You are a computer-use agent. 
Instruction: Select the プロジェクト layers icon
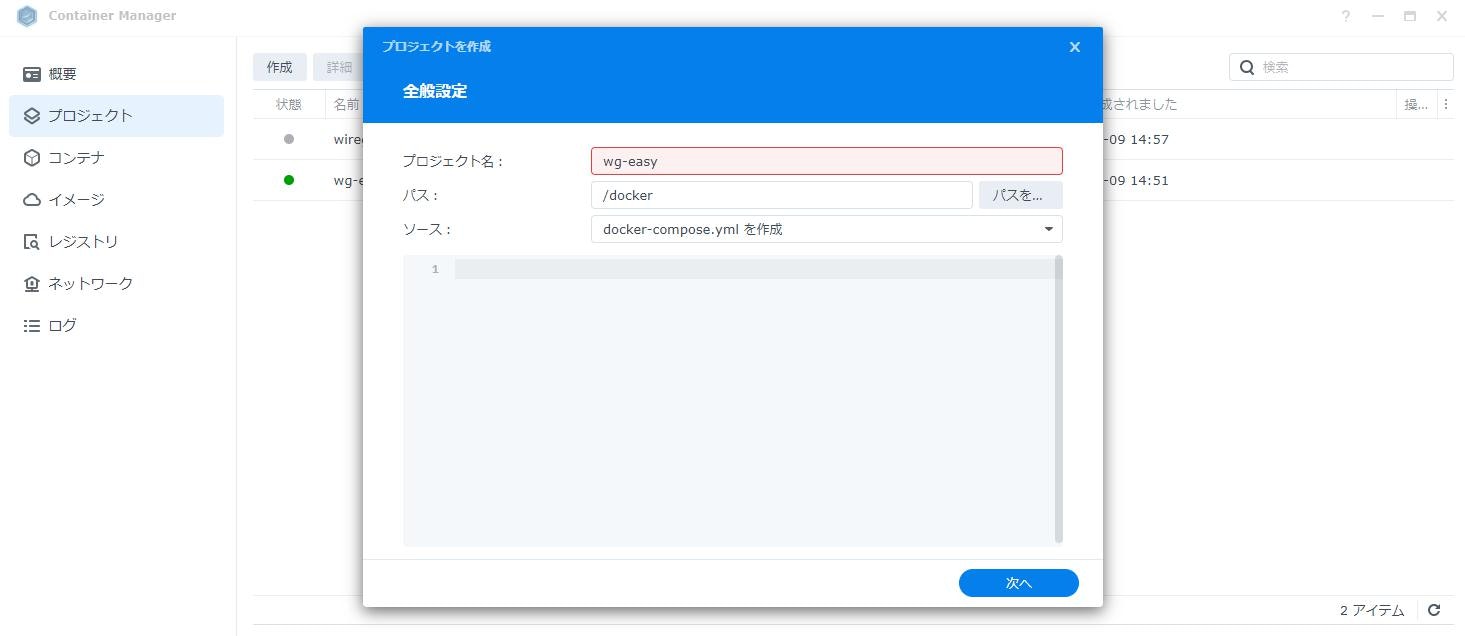coord(32,116)
